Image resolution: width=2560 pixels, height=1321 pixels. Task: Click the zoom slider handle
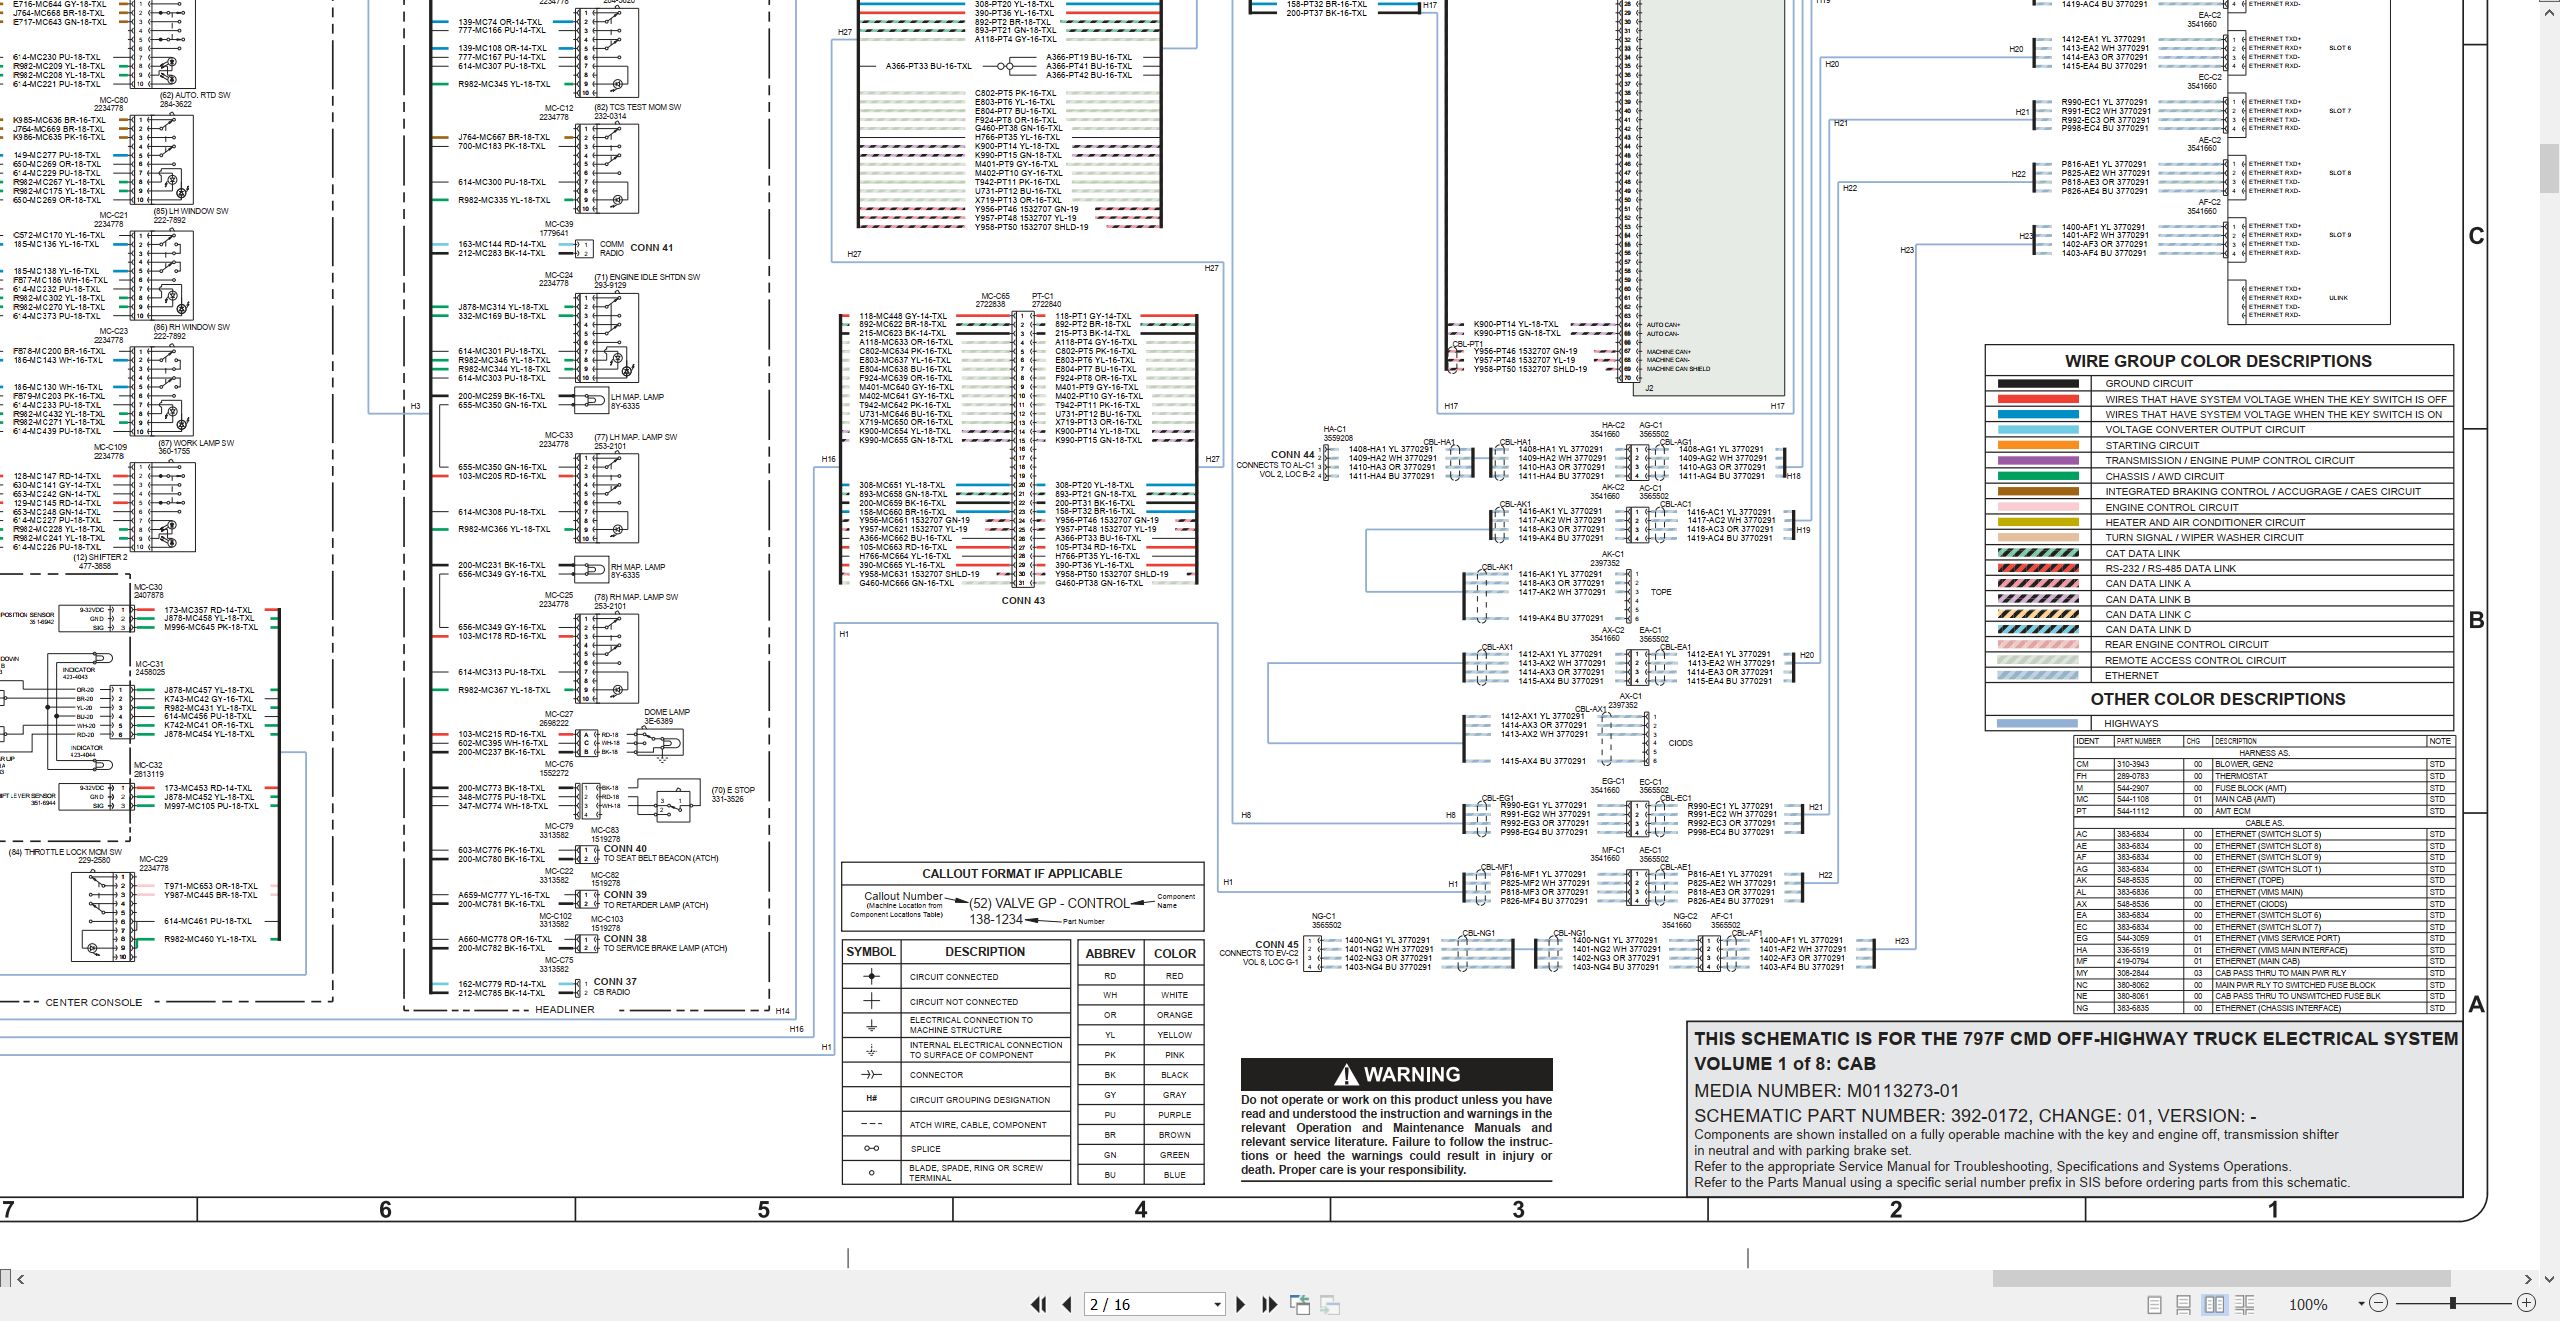click(x=2452, y=1303)
